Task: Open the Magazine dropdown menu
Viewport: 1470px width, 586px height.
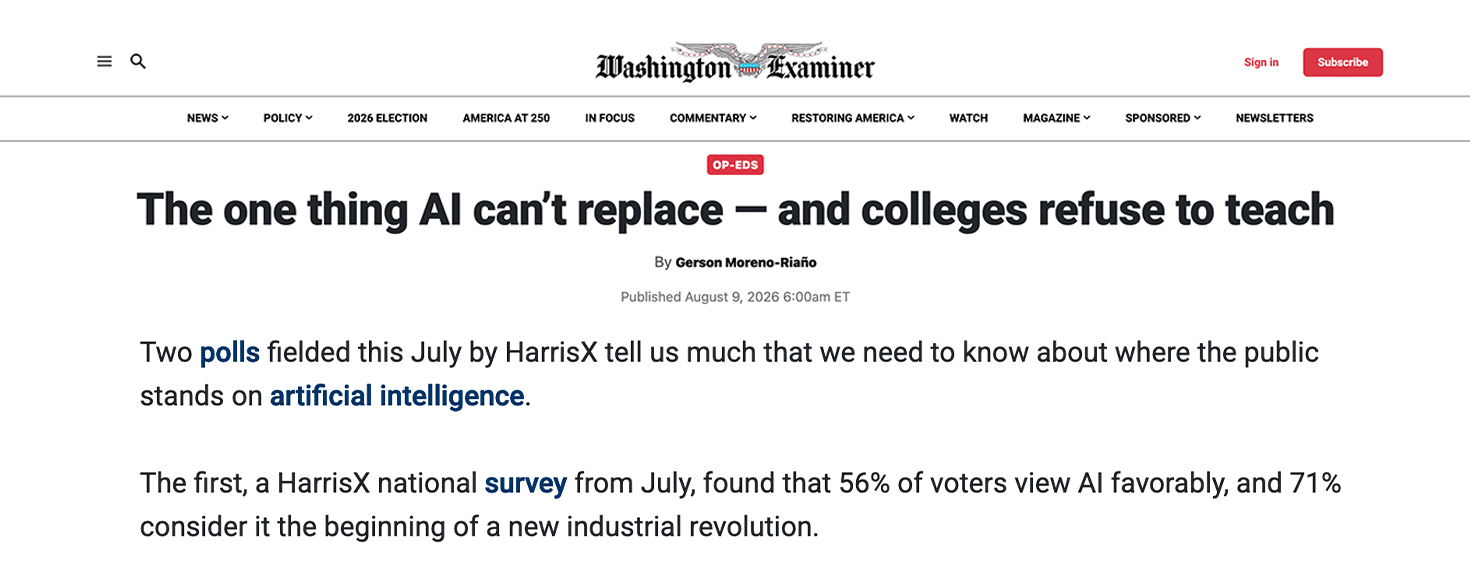Action: tap(1056, 118)
